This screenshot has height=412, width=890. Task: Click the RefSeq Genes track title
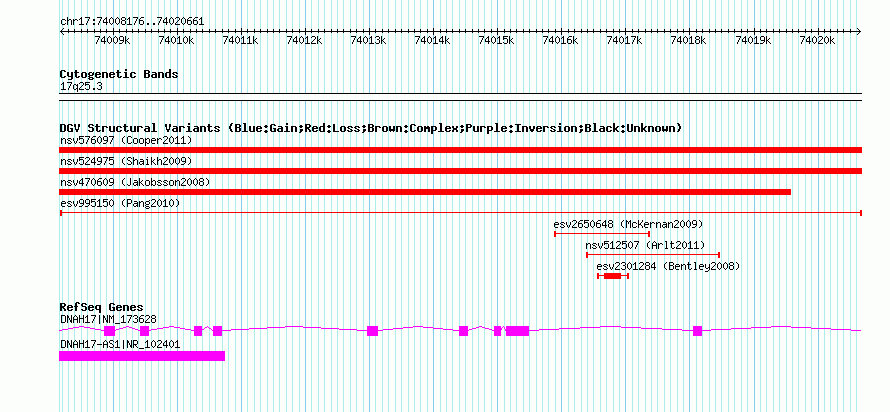[x=102, y=308]
